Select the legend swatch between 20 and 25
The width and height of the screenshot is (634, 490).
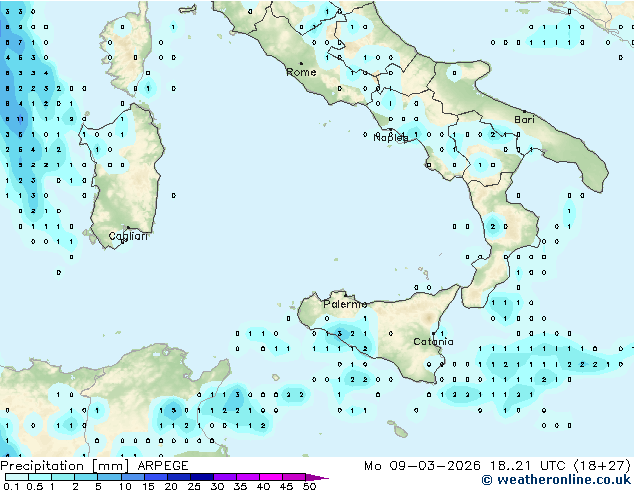coord(178,477)
